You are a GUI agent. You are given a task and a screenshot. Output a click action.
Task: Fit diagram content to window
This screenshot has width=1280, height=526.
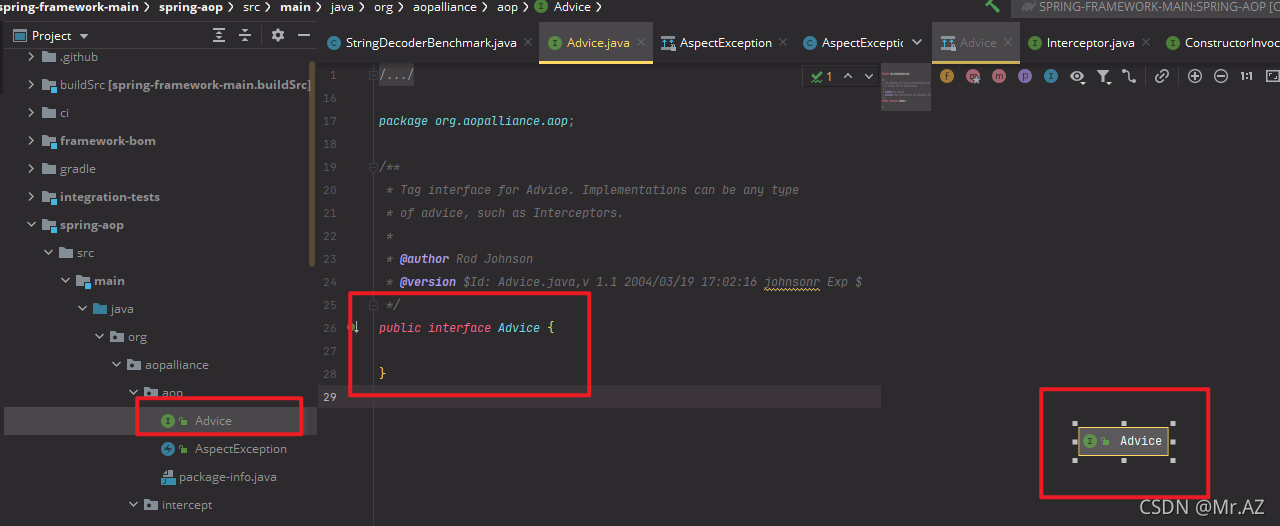(x=1272, y=76)
